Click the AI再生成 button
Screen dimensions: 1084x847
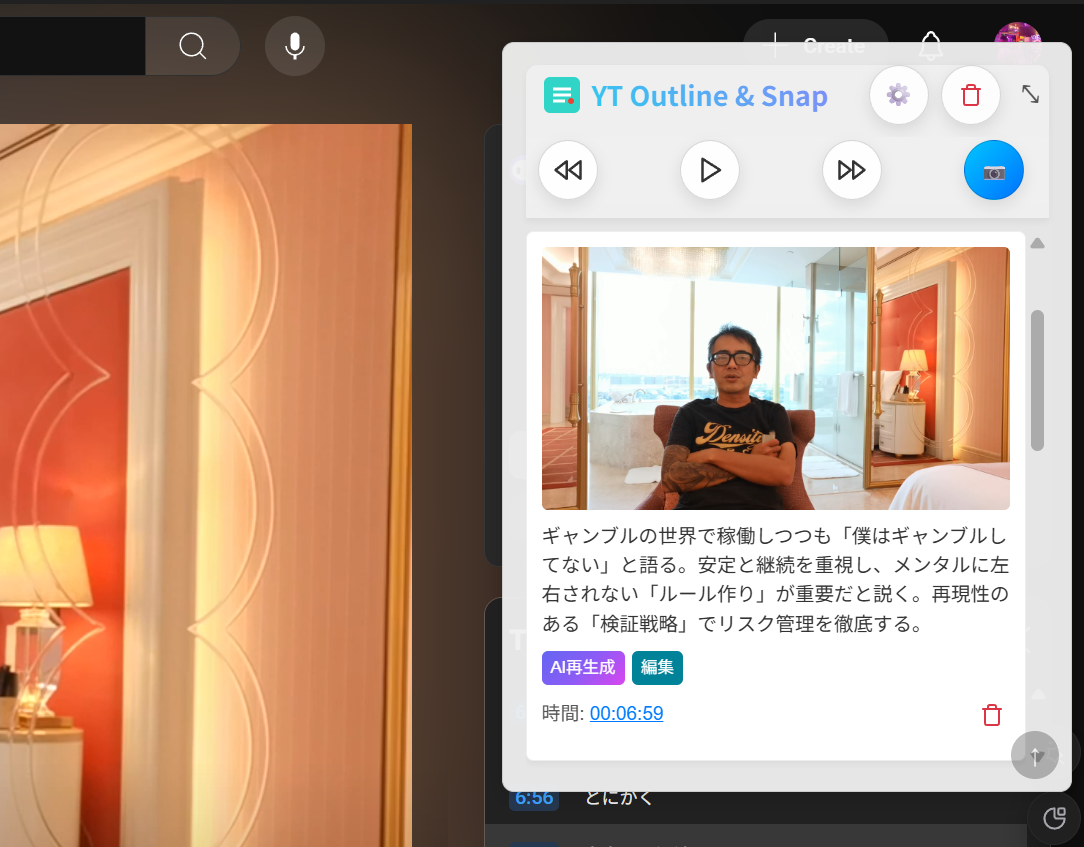(x=583, y=668)
